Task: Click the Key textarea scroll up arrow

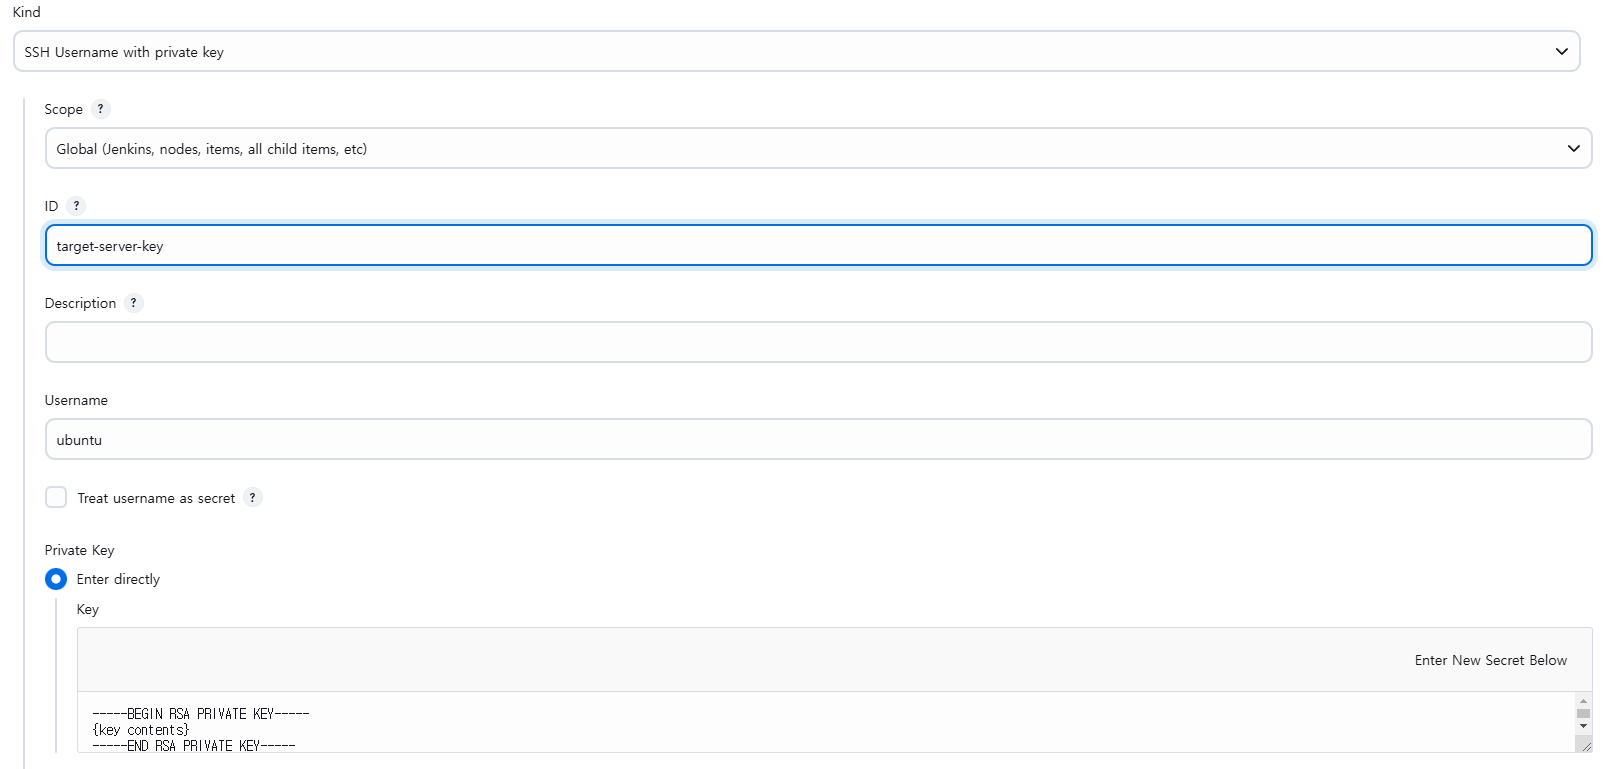Action: point(1583,701)
